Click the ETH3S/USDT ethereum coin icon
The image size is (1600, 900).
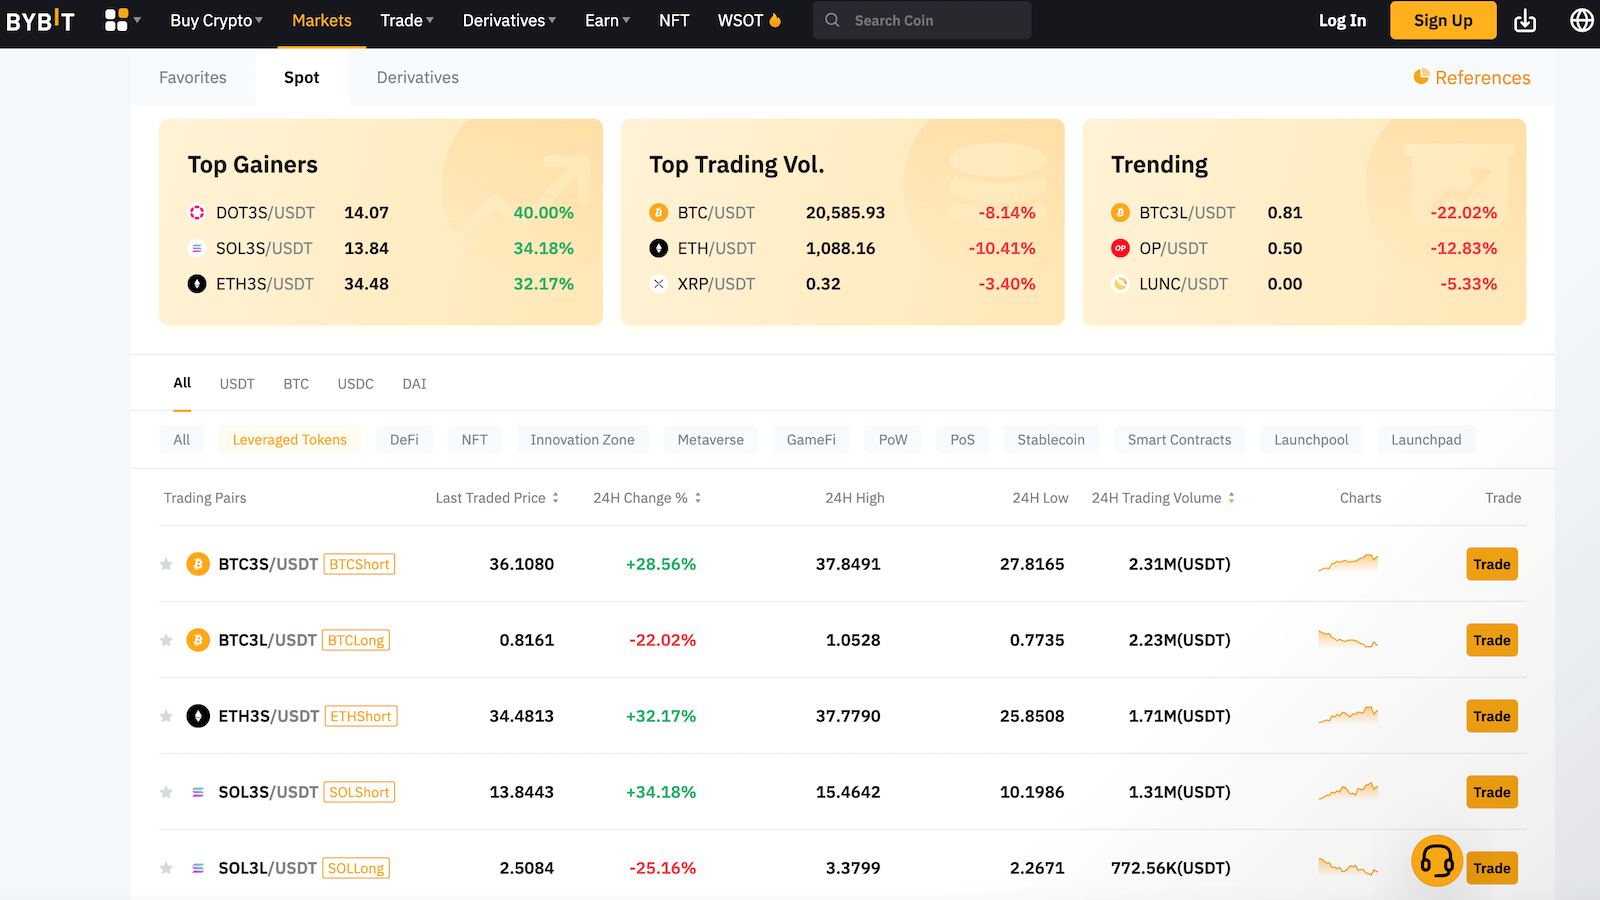[198, 716]
